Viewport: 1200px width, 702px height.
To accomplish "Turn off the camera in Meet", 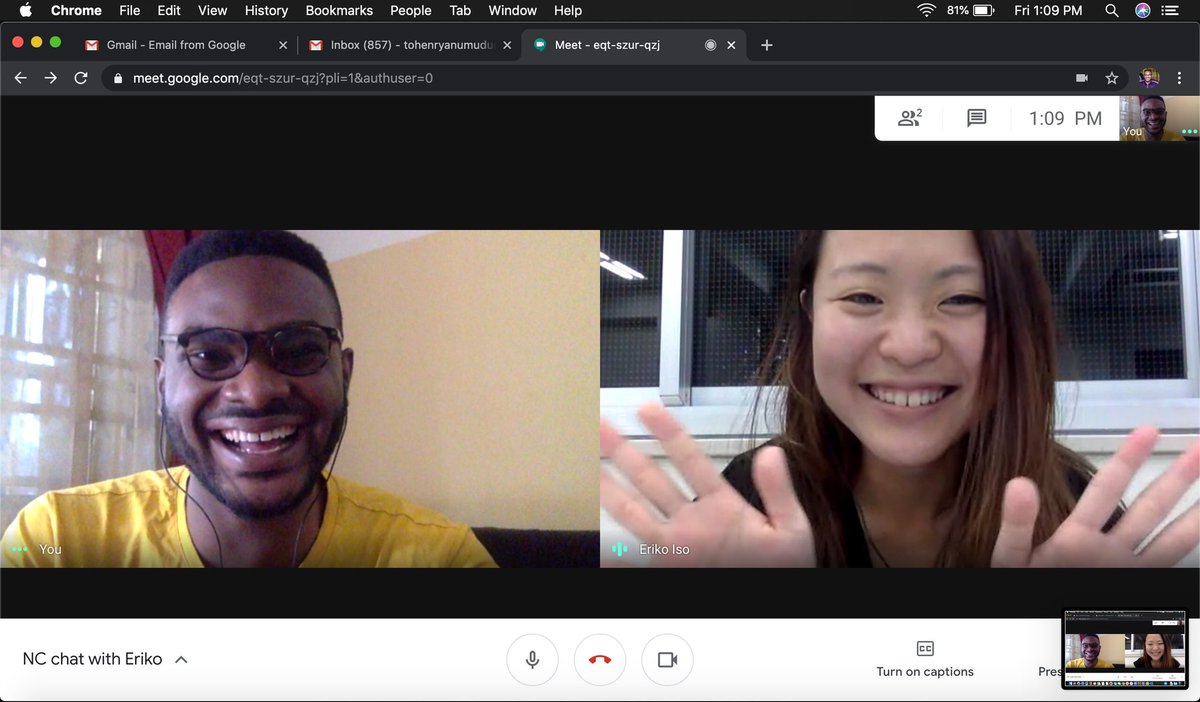I will point(667,660).
